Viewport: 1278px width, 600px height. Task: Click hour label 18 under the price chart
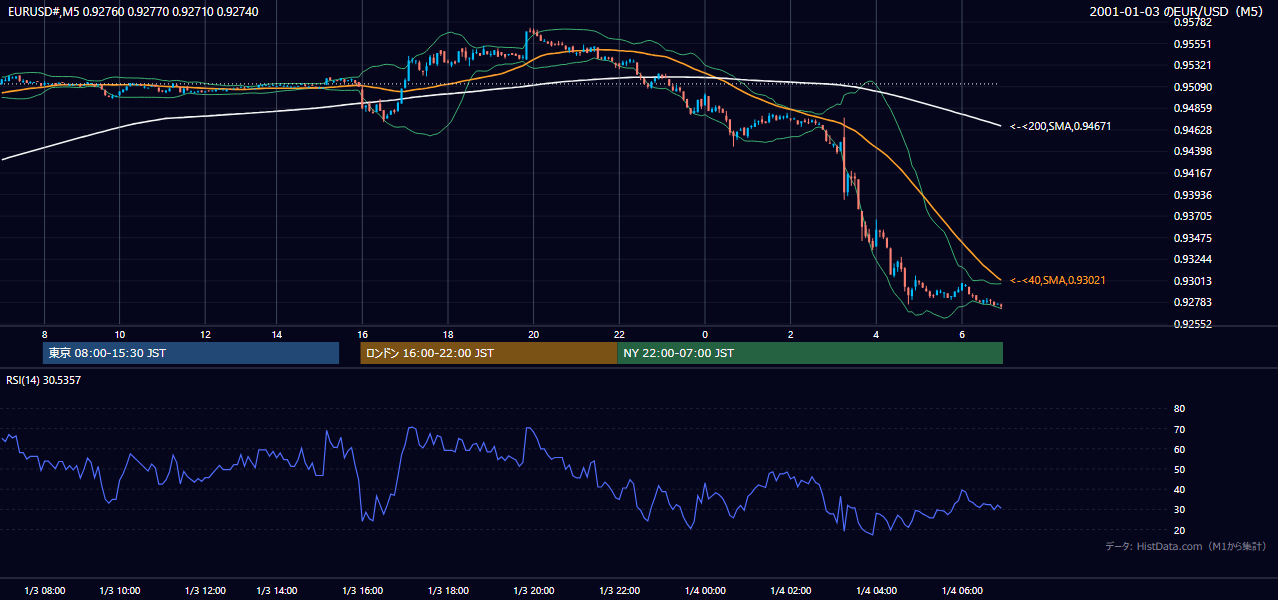pyautogui.click(x=448, y=334)
